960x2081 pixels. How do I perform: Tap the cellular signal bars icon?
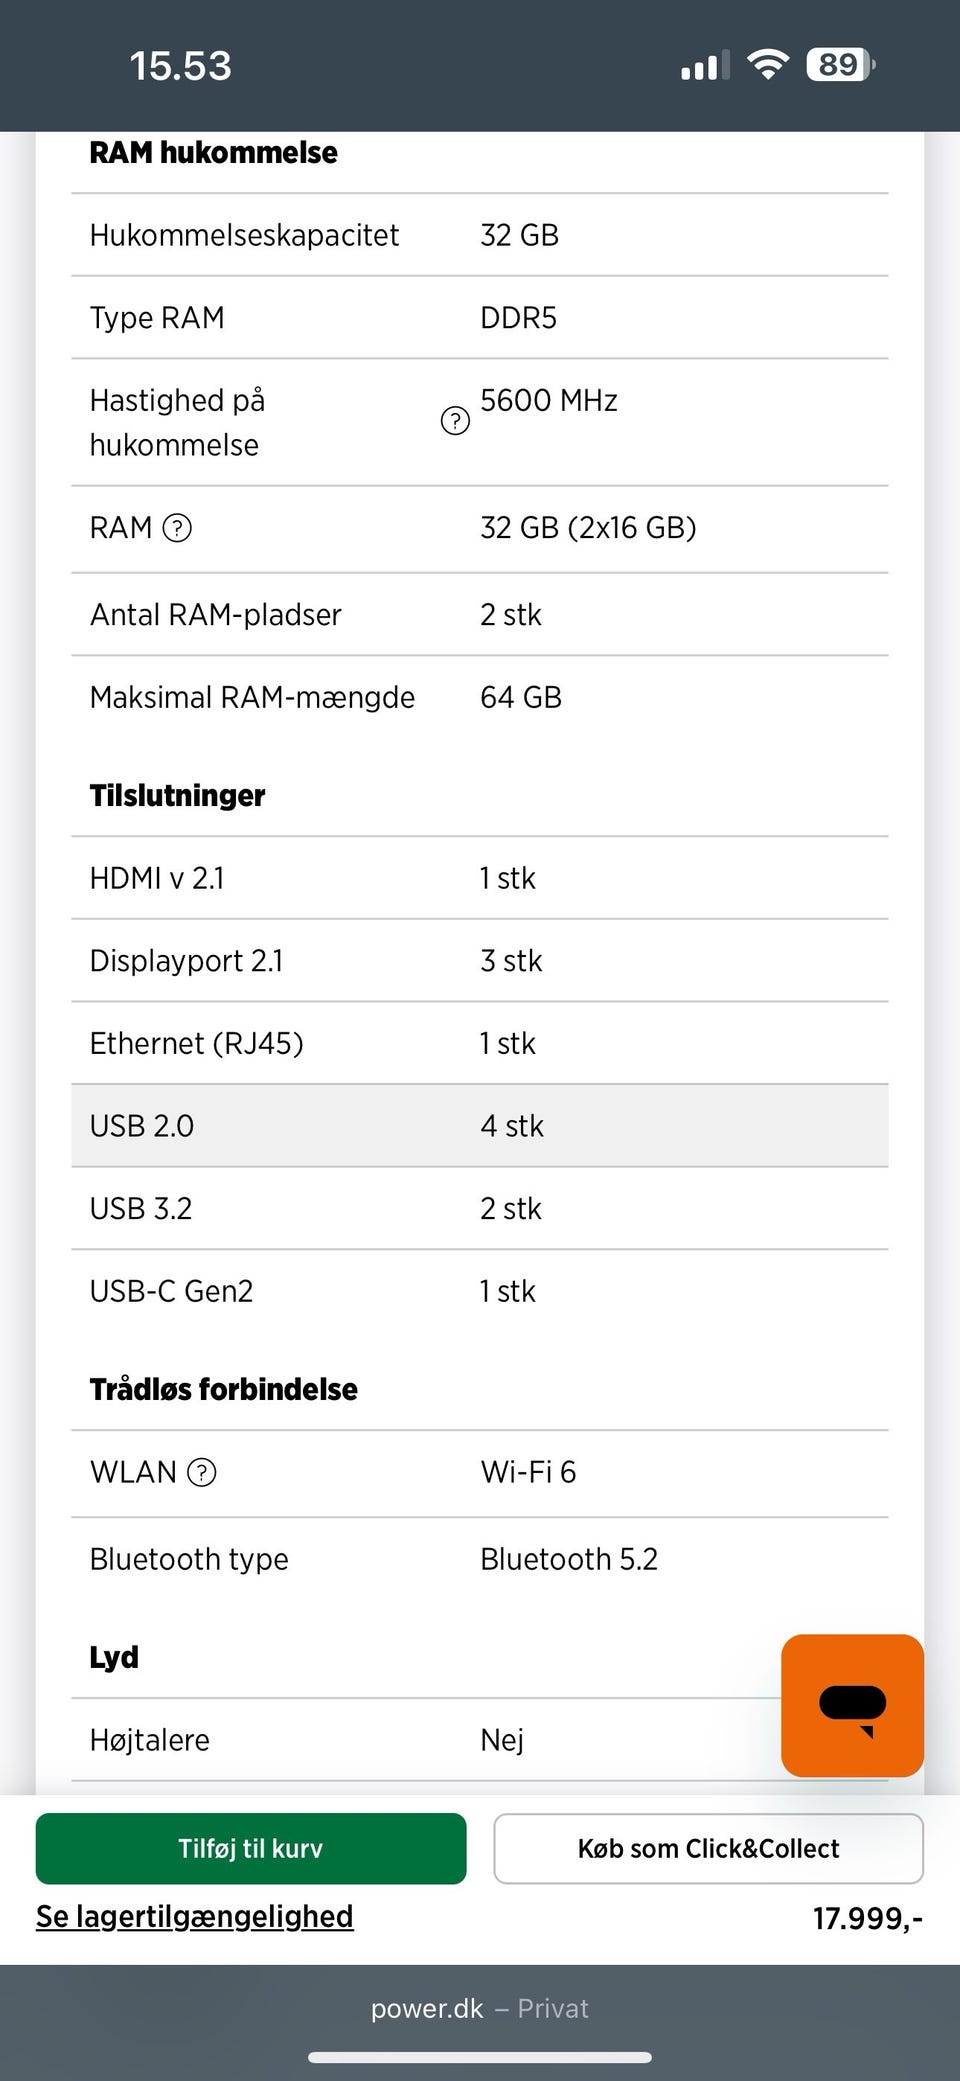tap(705, 66)
